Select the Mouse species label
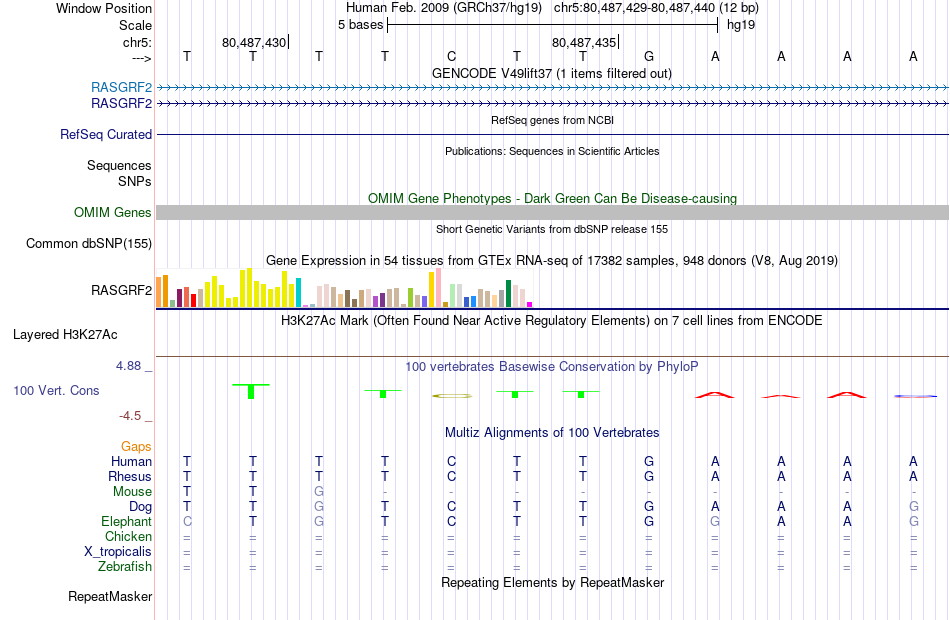Viewport: 950px width, 620px height. click(132, 492)
